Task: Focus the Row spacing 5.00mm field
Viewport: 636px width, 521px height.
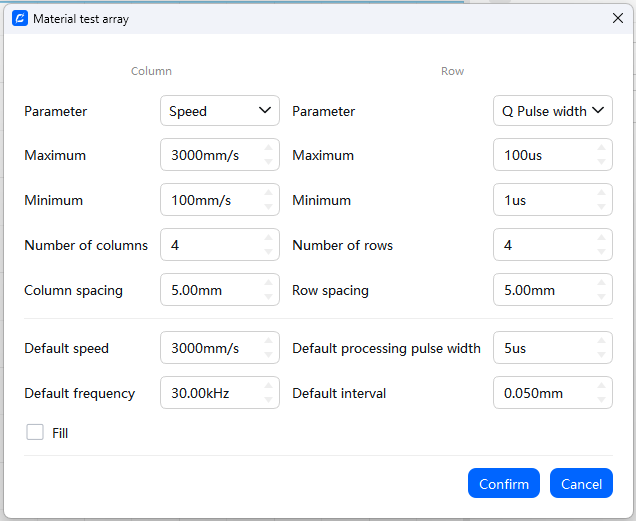Action: click(541, 290)
